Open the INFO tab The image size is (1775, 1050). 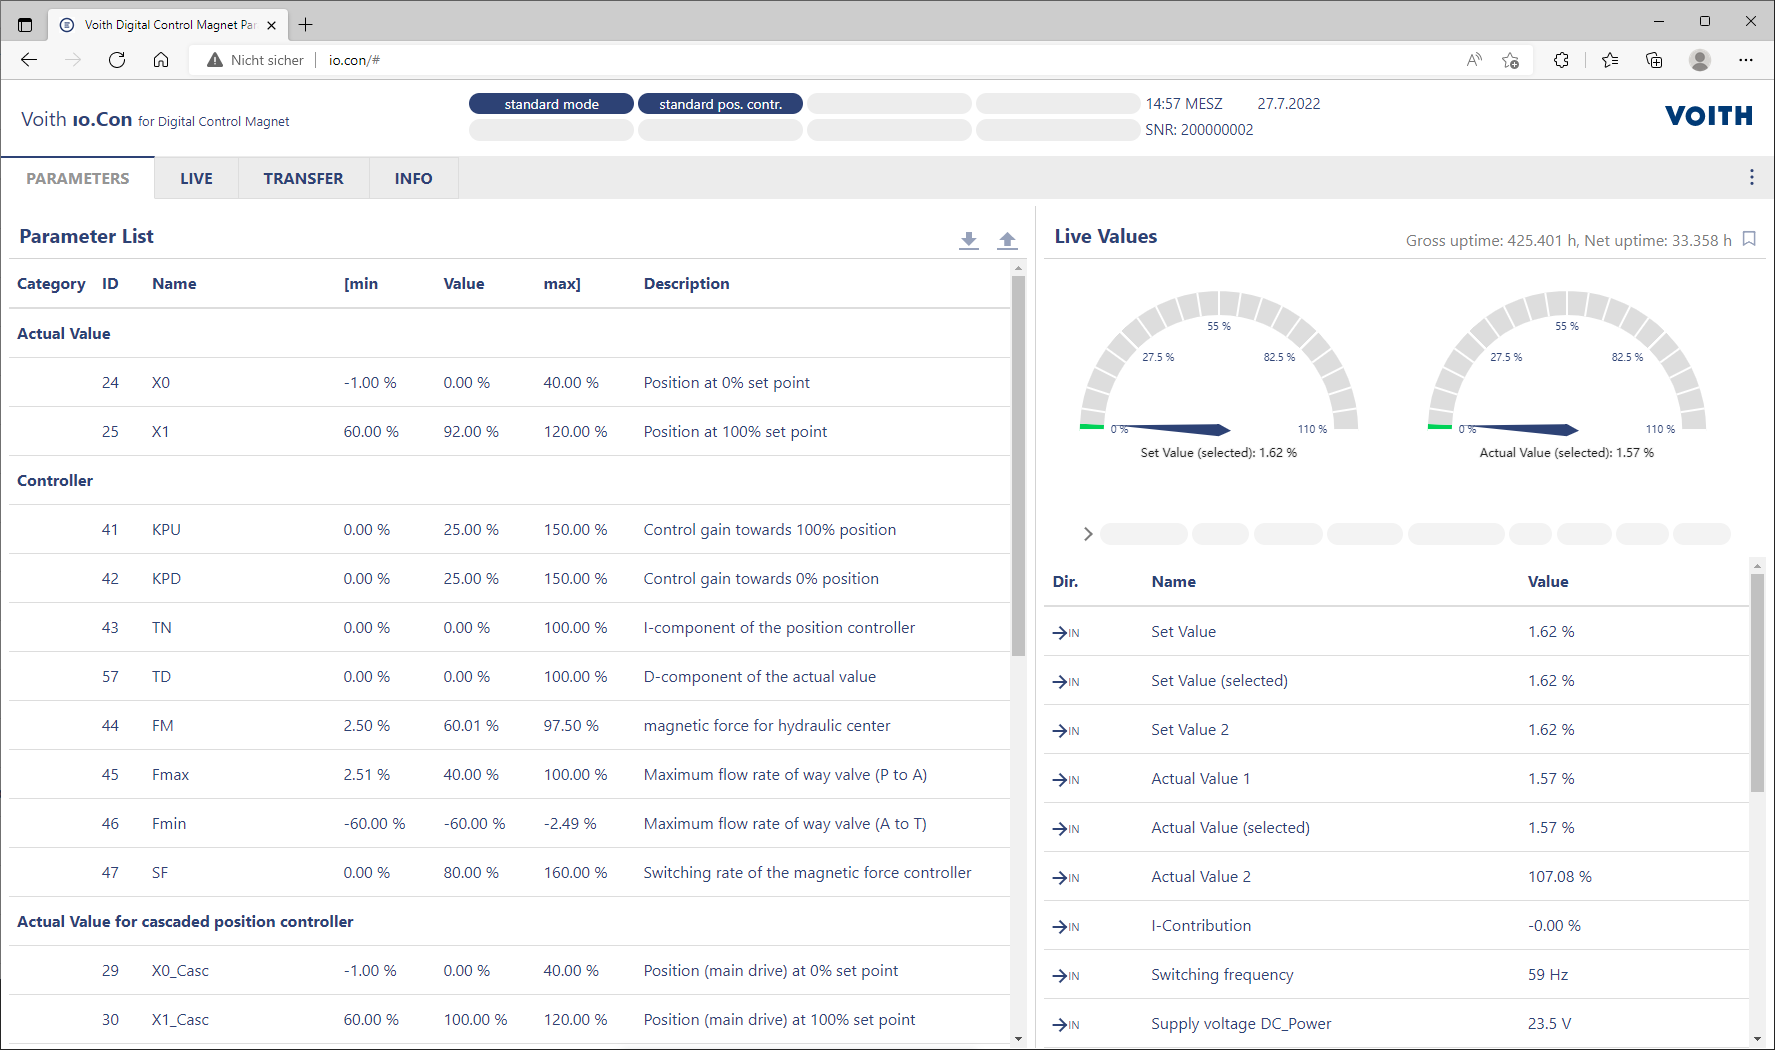413,178
